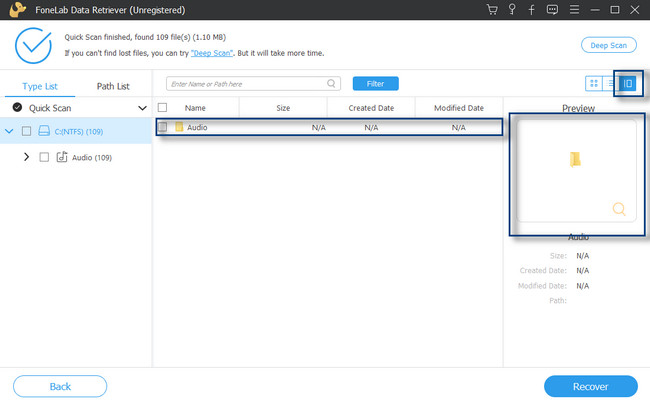Close the FoneLab Data Retriever window

click(x=635, y=10)
